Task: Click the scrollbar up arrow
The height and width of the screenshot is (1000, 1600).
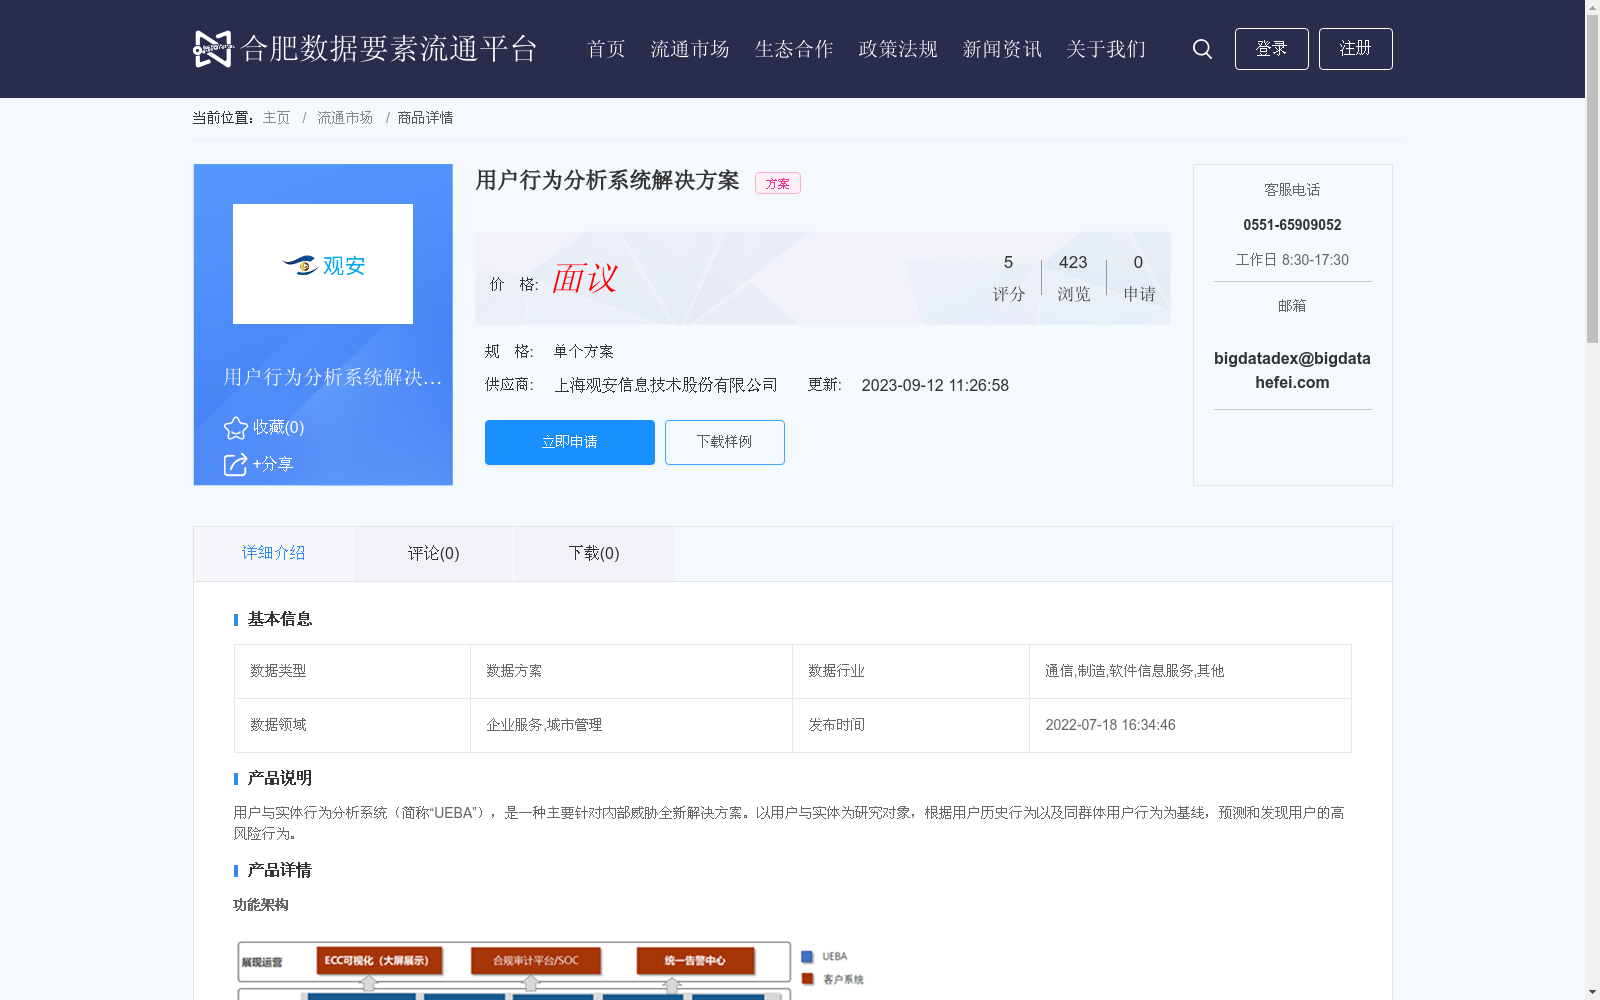Action: 1592,7
